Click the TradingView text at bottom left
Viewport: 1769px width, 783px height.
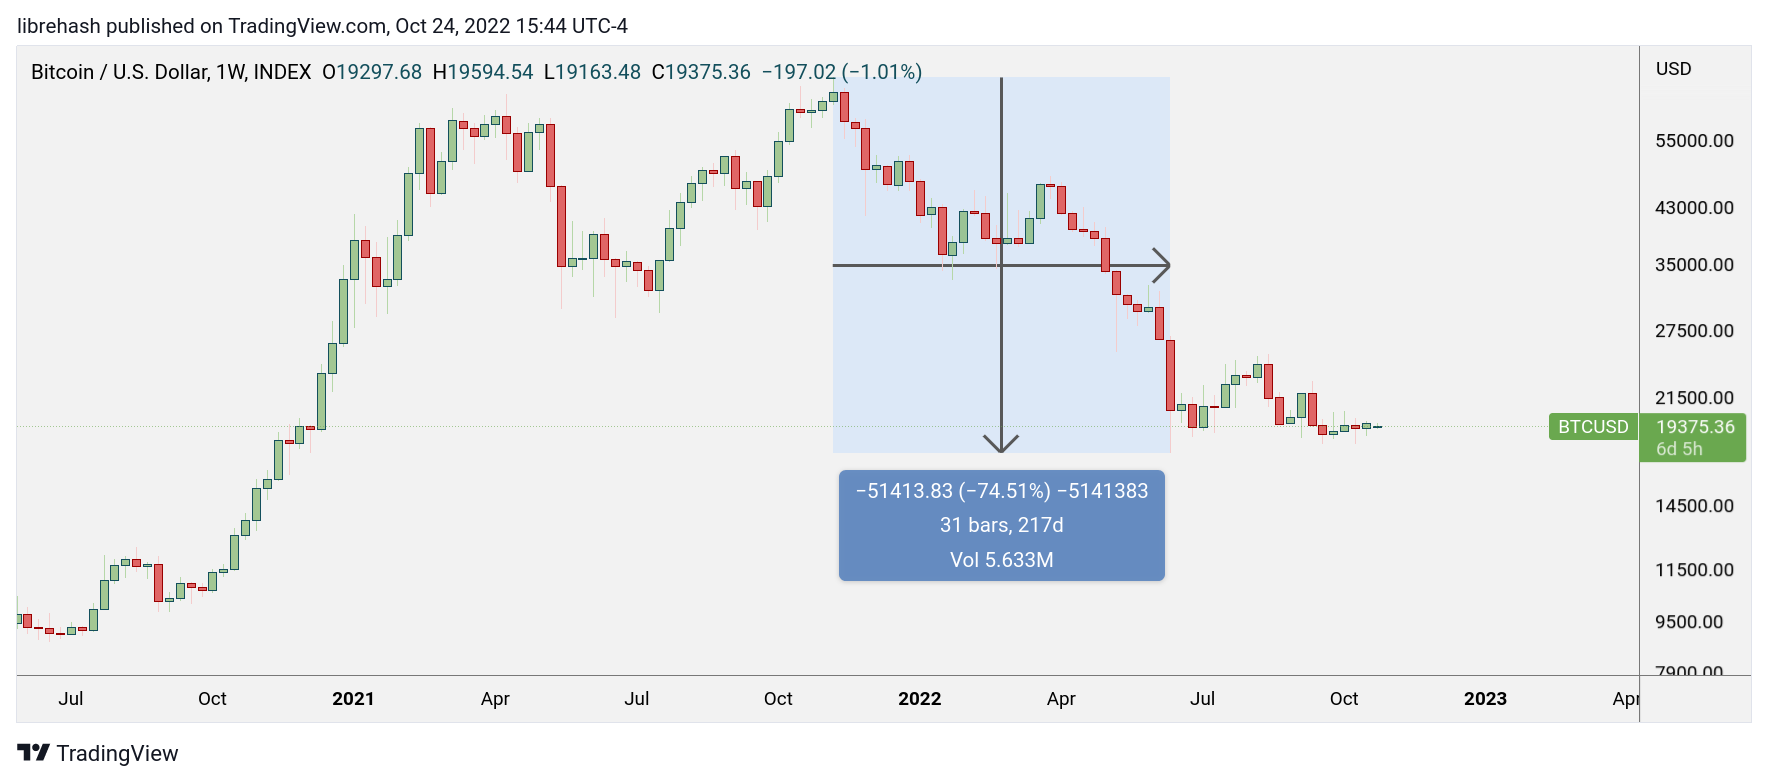117,754
